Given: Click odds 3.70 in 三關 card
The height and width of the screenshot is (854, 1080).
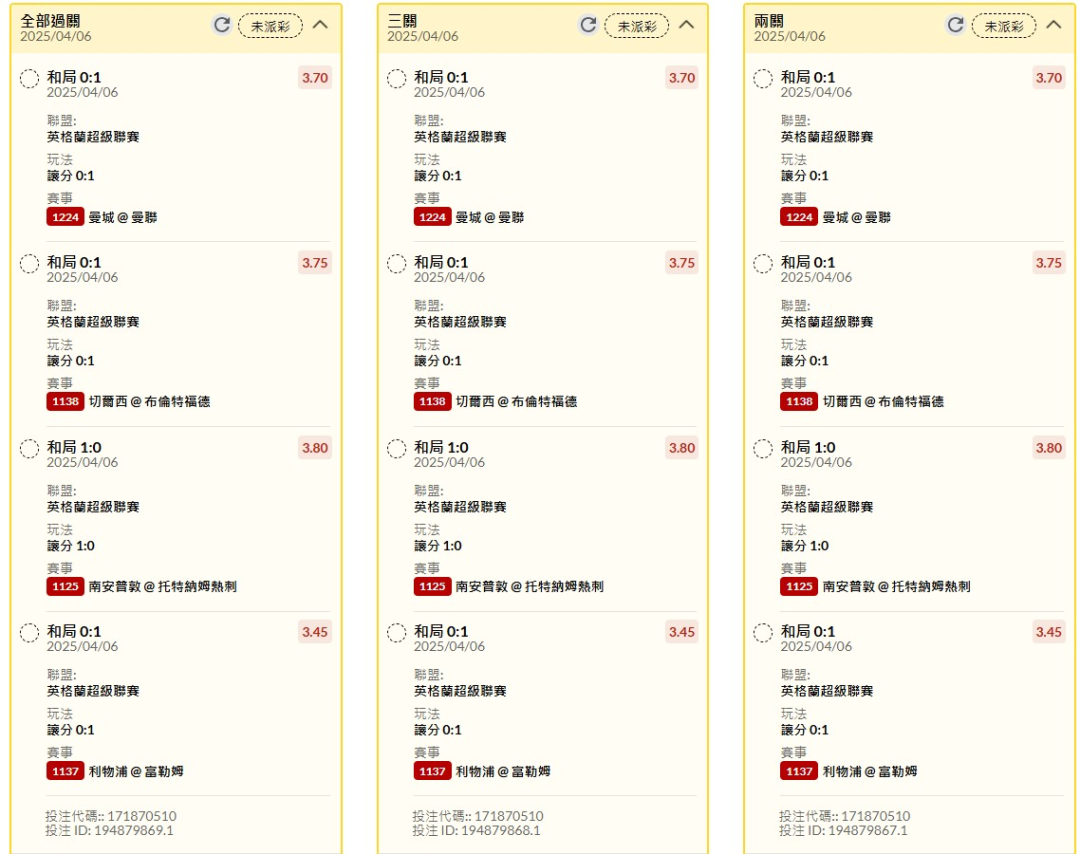Looking at the screenshot, I should pos(682,78).
